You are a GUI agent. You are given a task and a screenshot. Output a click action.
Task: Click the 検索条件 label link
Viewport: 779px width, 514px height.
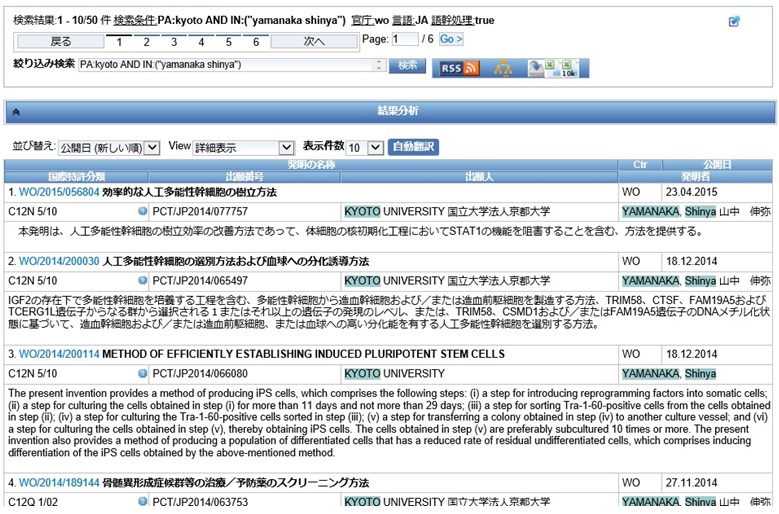click(135, 20)
